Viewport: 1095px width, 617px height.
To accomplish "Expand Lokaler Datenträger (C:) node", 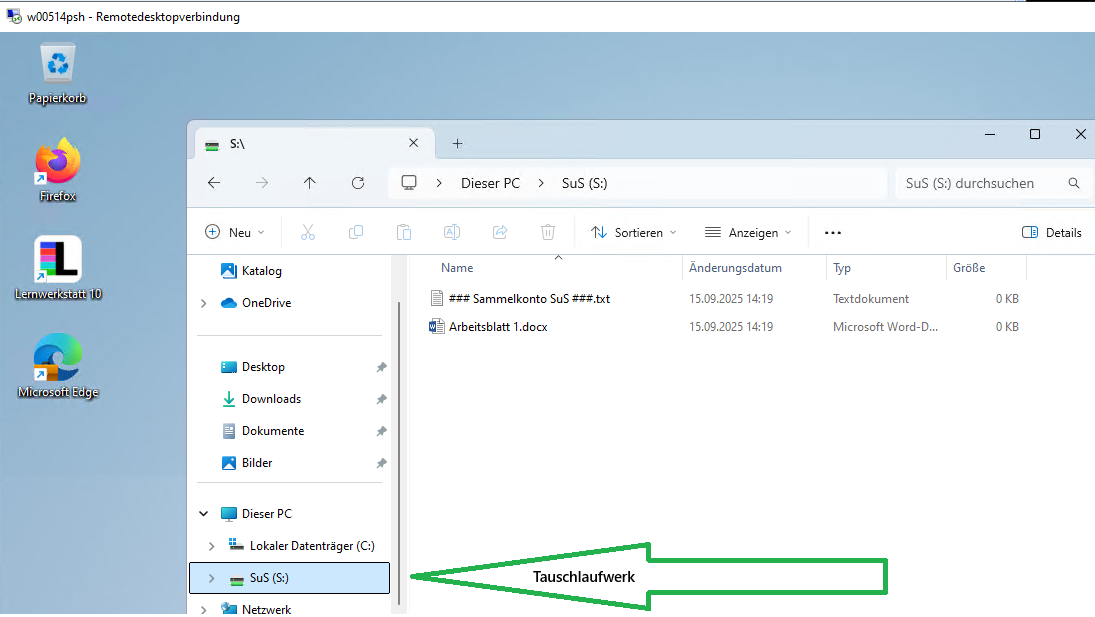I will [211, 546].
